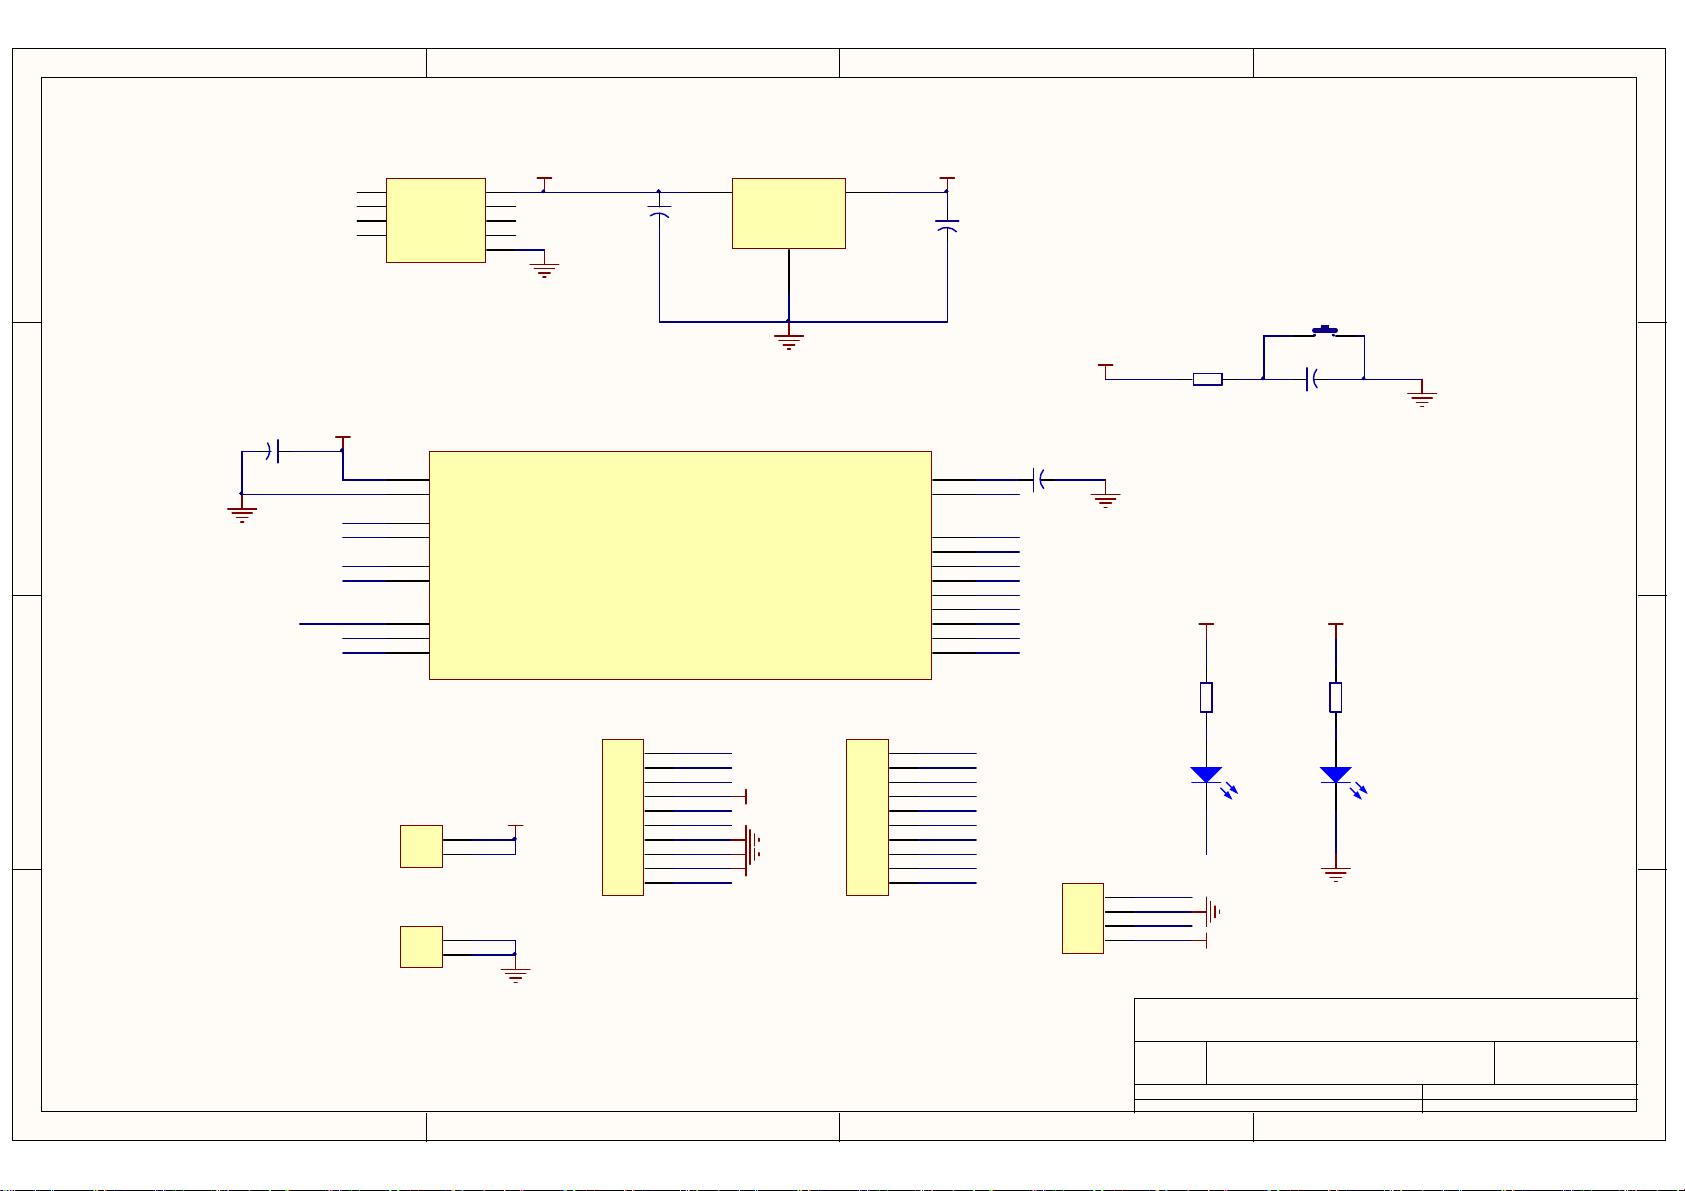The height and width of the screenshot is (1191, 1685).
Task: Select tall header with power and ground ports
Action: [x=623, y=817]
